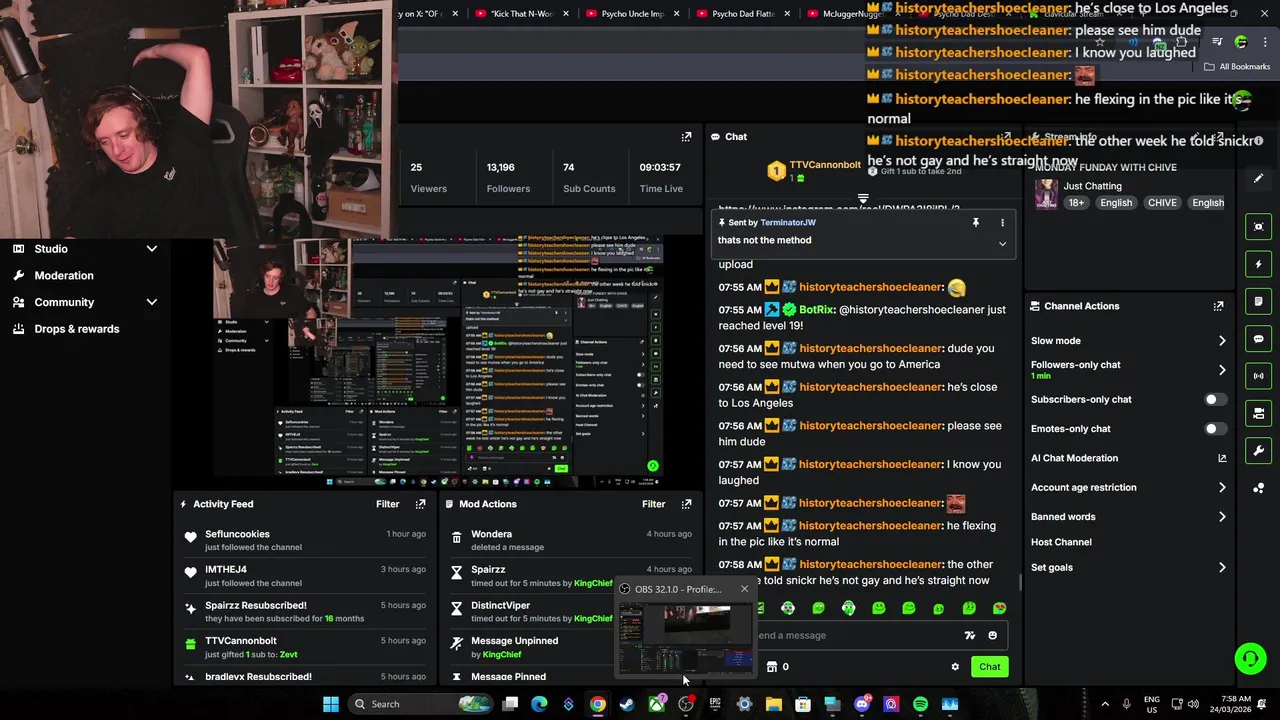This screenshot has width=1280, height=720.
Task: Pop out the Activity Feed panel
Action: (420, 504)
